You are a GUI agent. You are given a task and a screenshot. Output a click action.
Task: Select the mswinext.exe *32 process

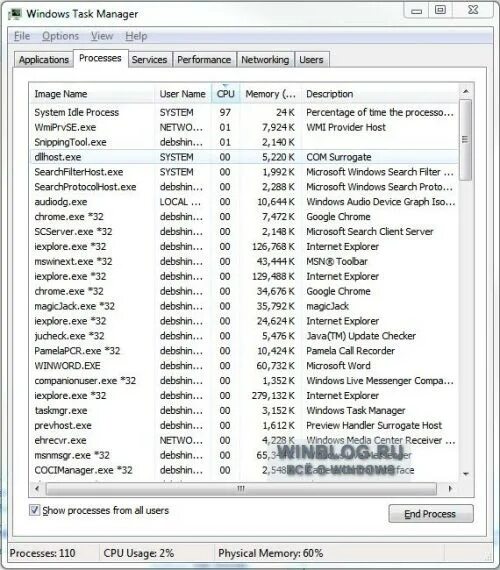(244, 261)
